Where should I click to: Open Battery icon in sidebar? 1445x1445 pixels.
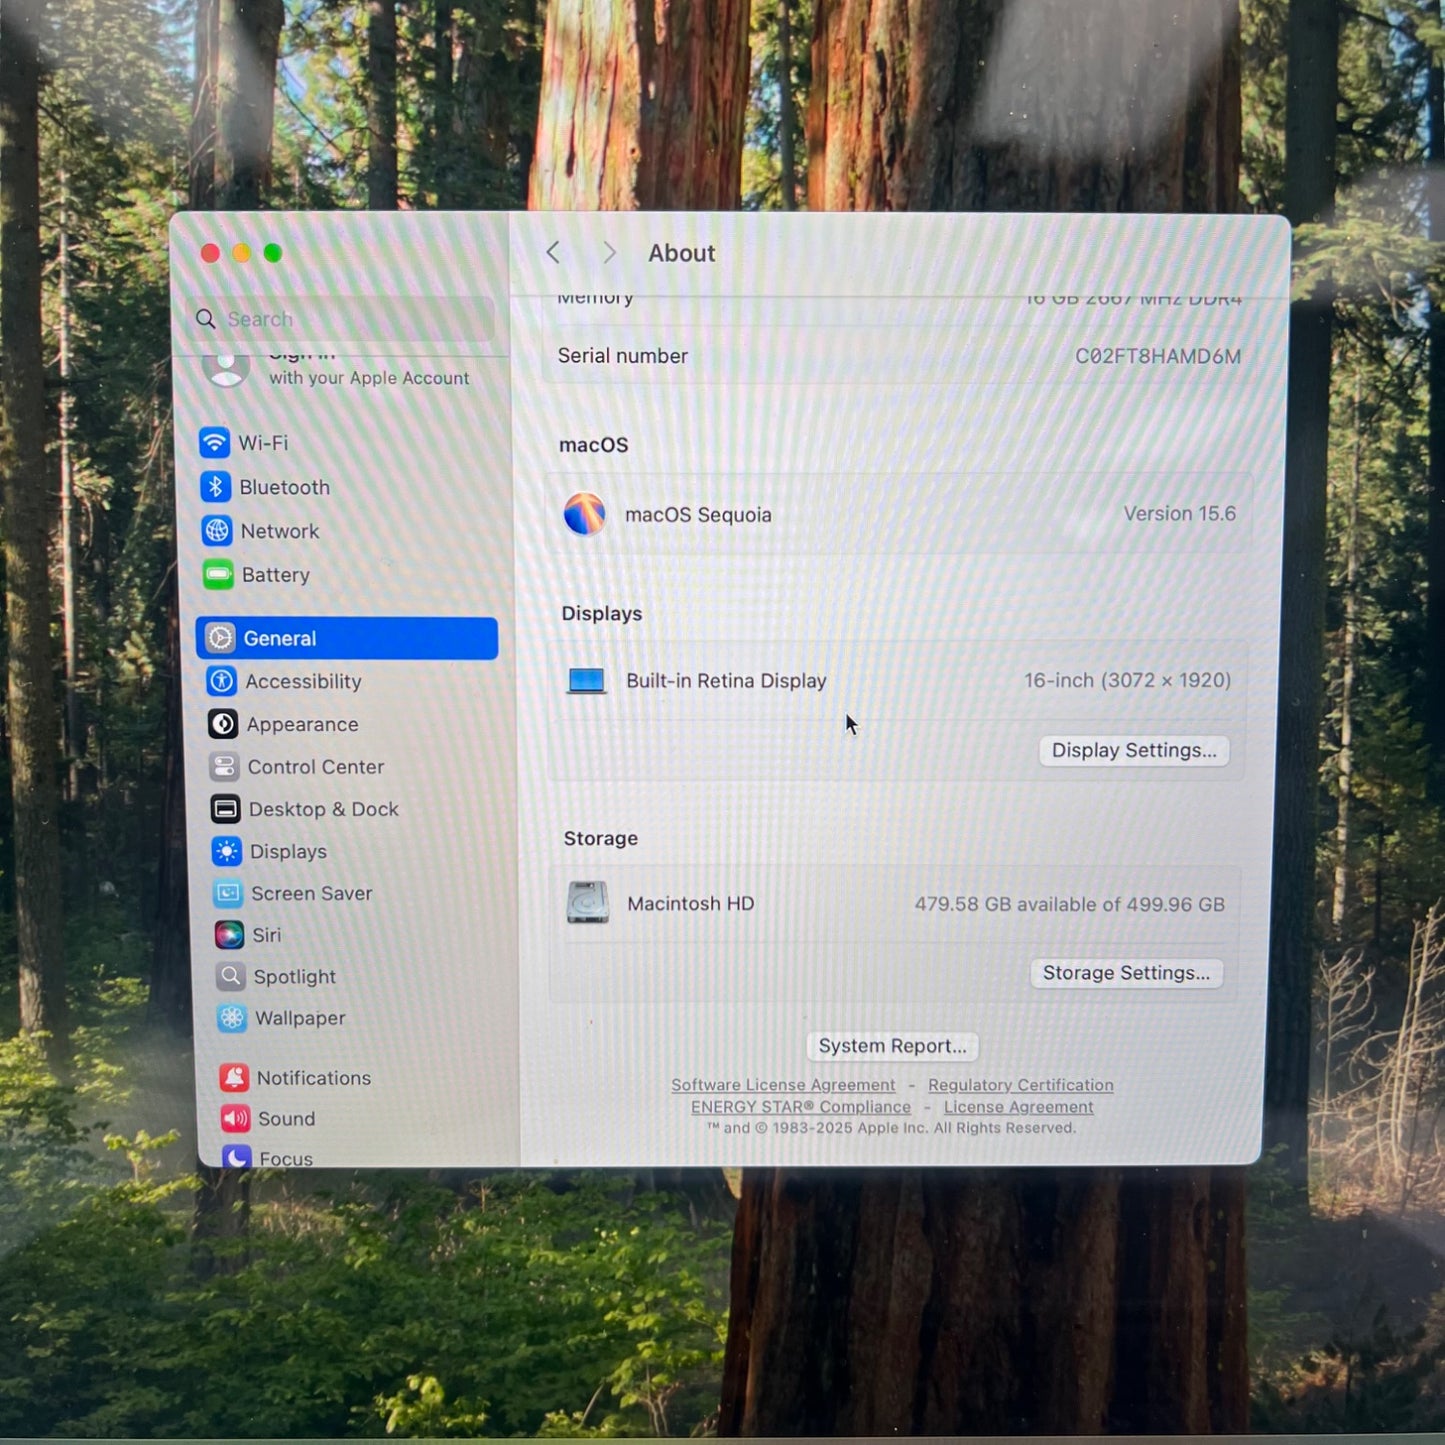218,575
